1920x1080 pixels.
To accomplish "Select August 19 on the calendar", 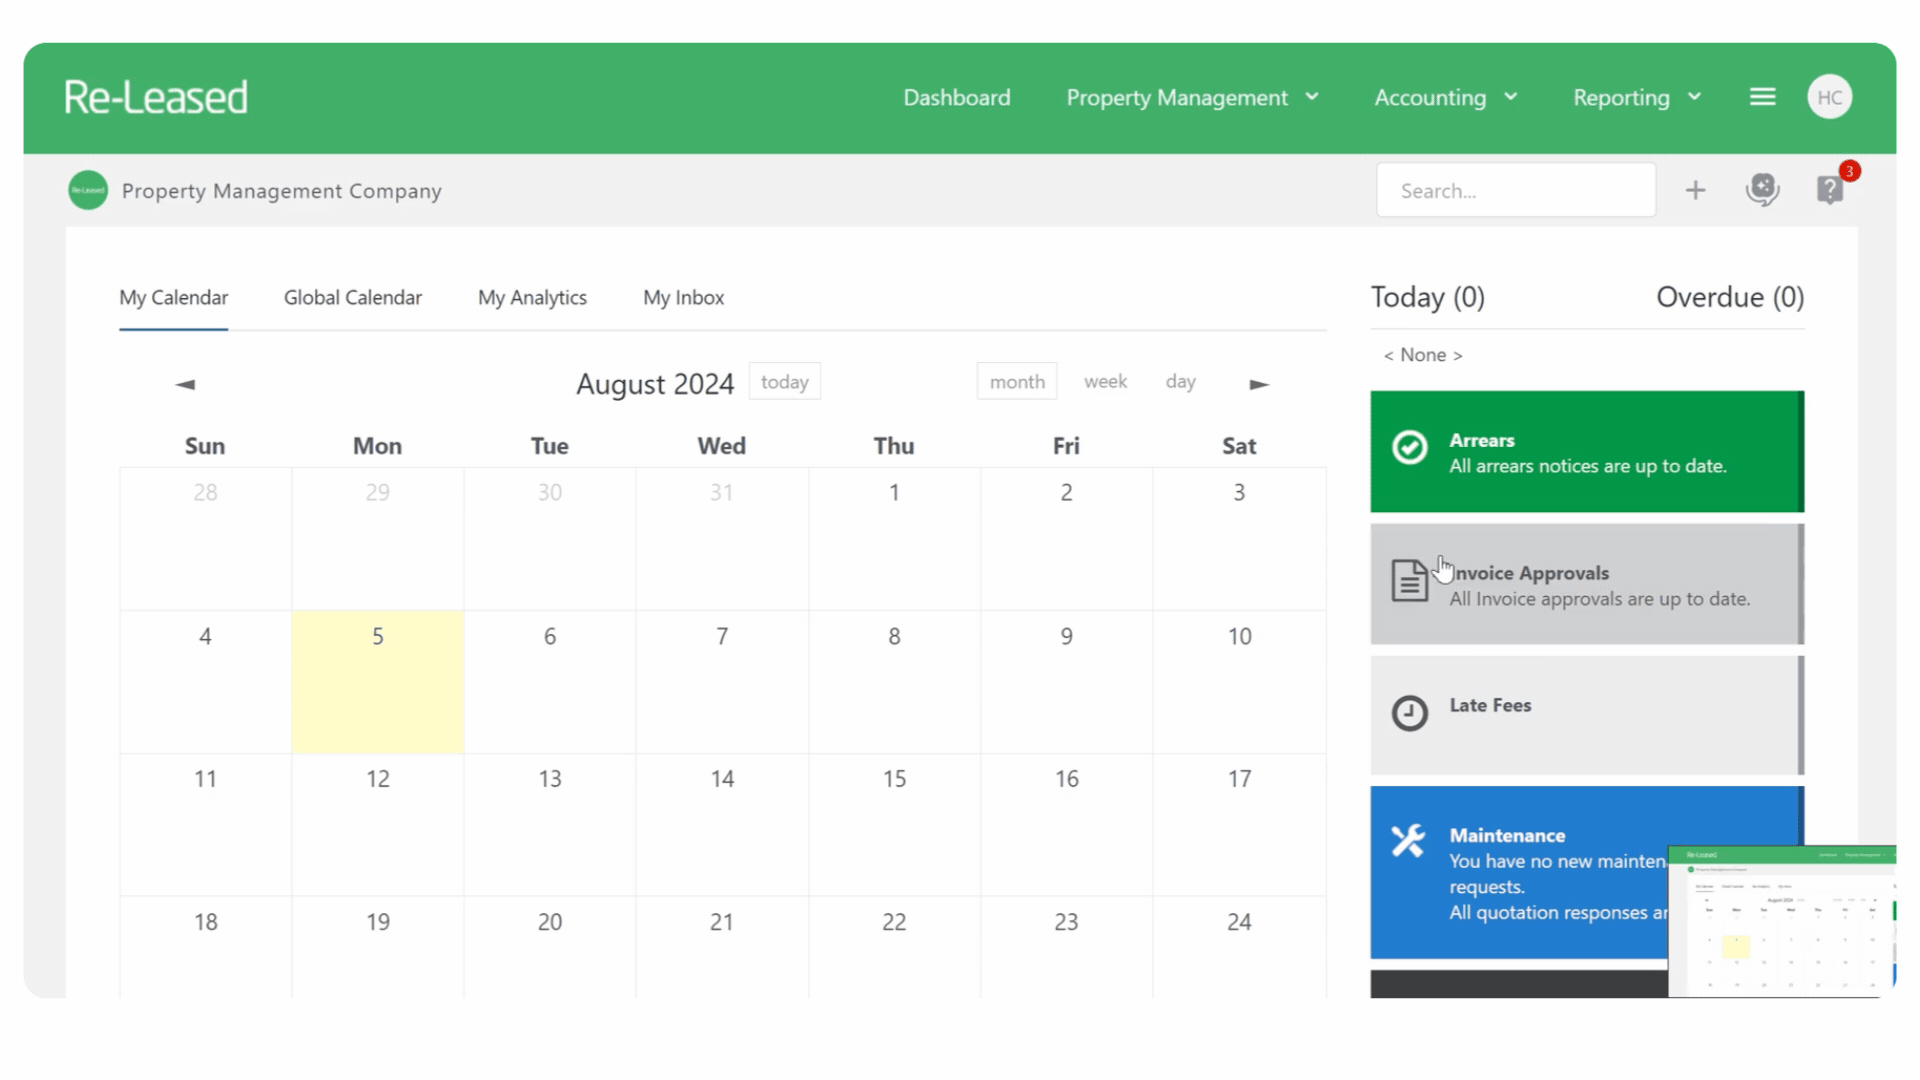I will 378,947.
